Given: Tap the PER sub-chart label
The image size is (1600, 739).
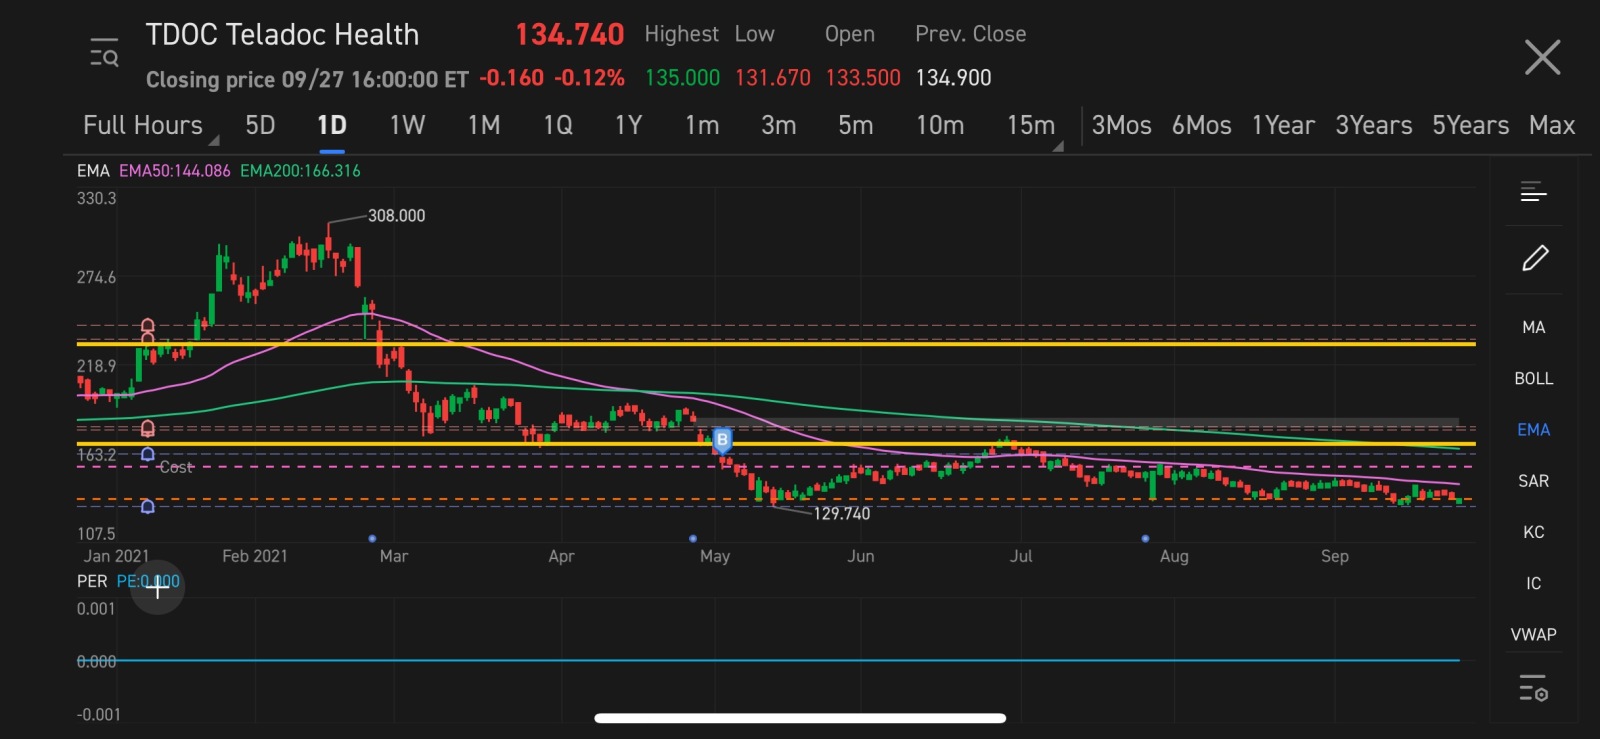Looking at the screenshot, I should click(92, 581).
